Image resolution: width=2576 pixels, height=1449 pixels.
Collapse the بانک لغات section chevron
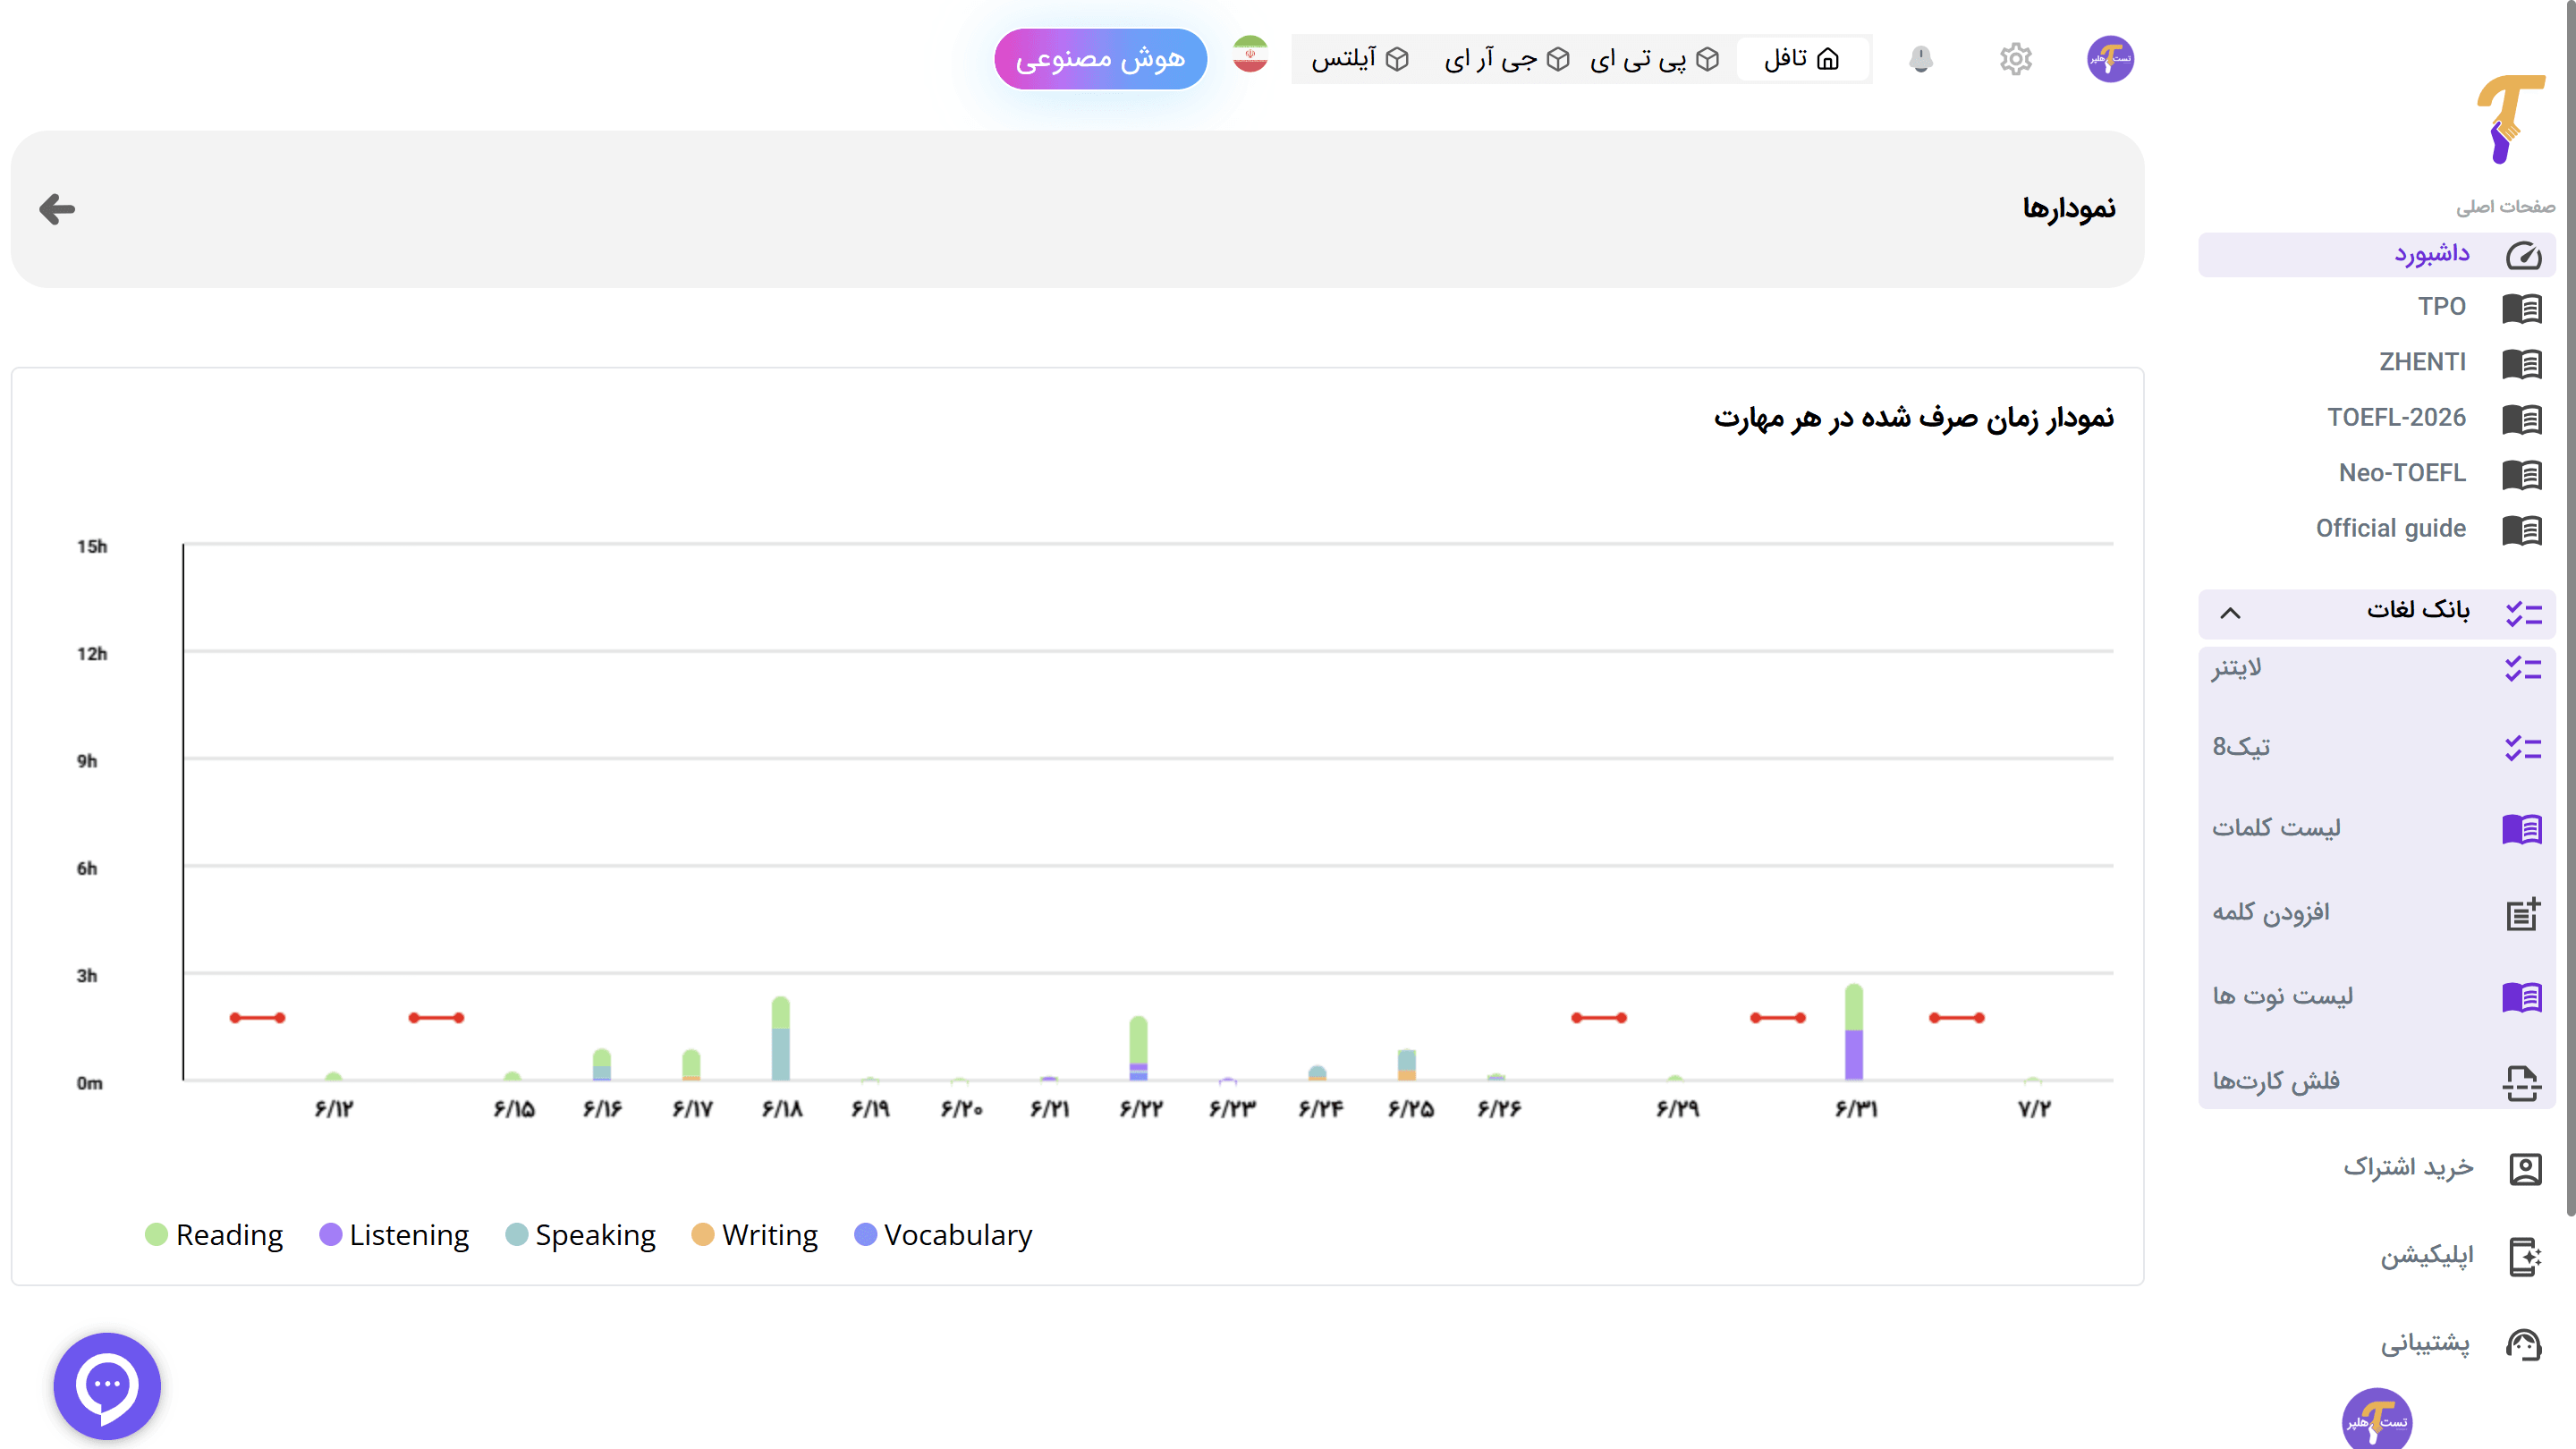click(2230, 613)
